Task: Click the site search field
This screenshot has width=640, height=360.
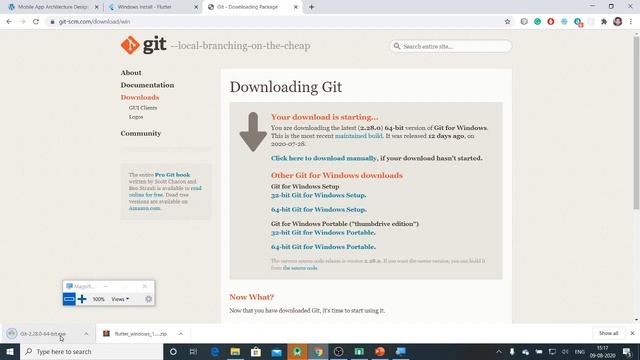Action: pyautogui.click(x=450, y=46)
